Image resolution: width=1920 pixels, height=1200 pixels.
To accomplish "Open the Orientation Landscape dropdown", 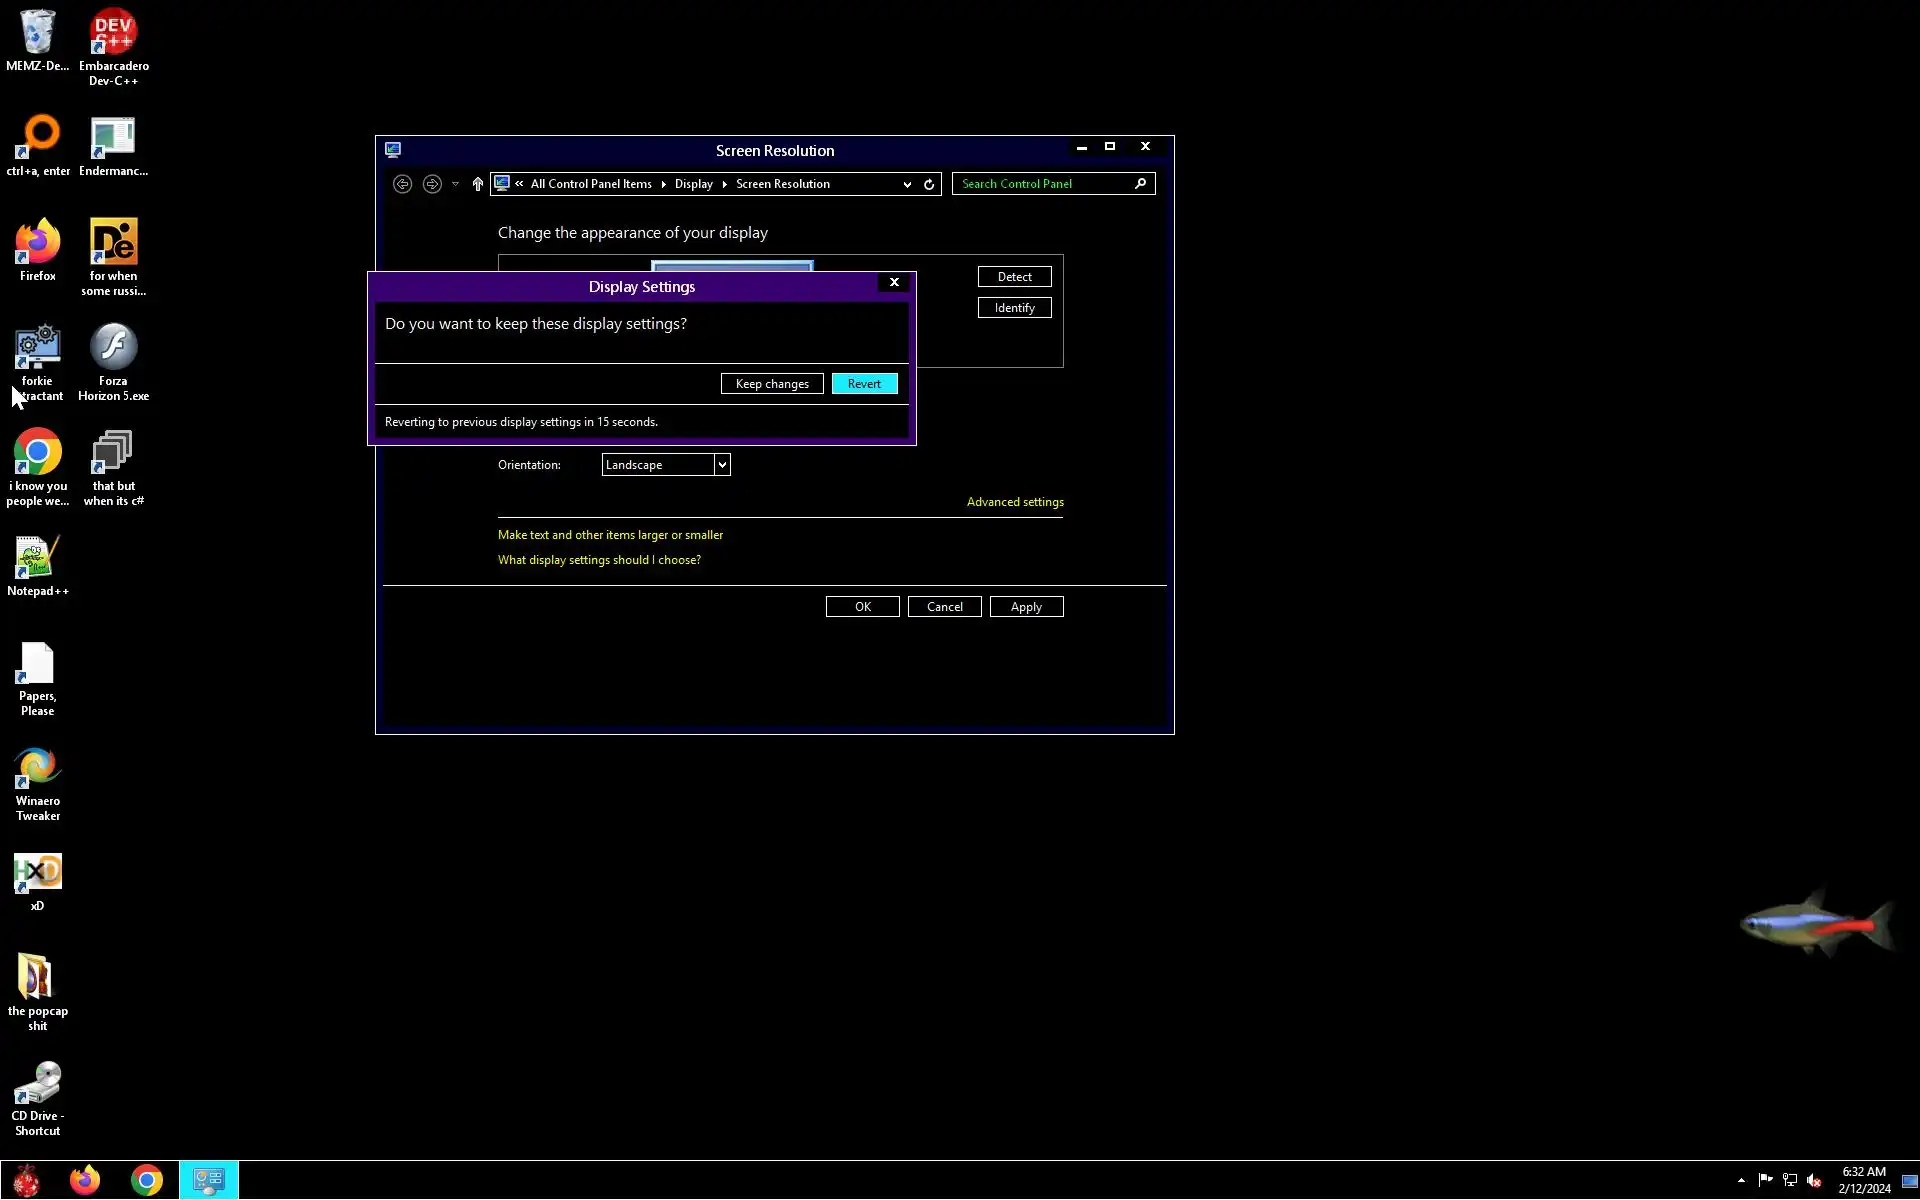I will pyautogui.click(x=721, y=465).
